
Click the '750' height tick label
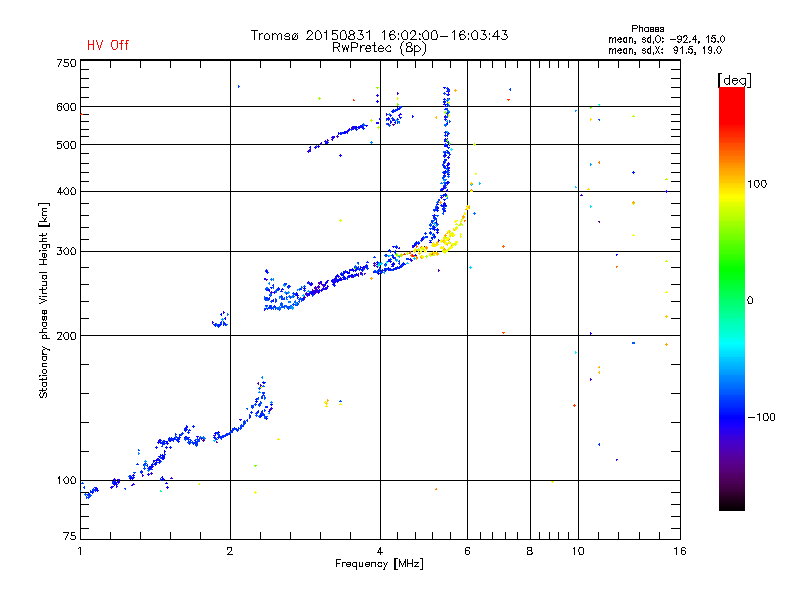[66, 63]
